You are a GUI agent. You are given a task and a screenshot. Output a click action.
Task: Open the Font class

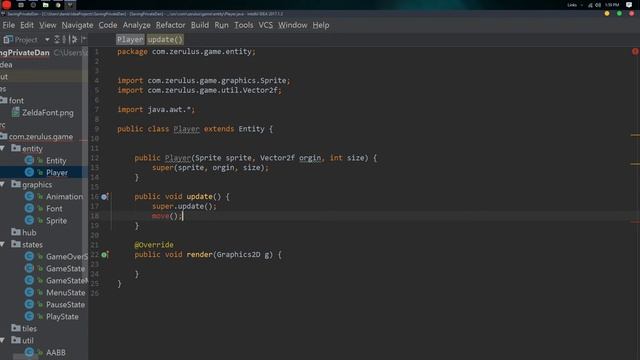(54, 209)
